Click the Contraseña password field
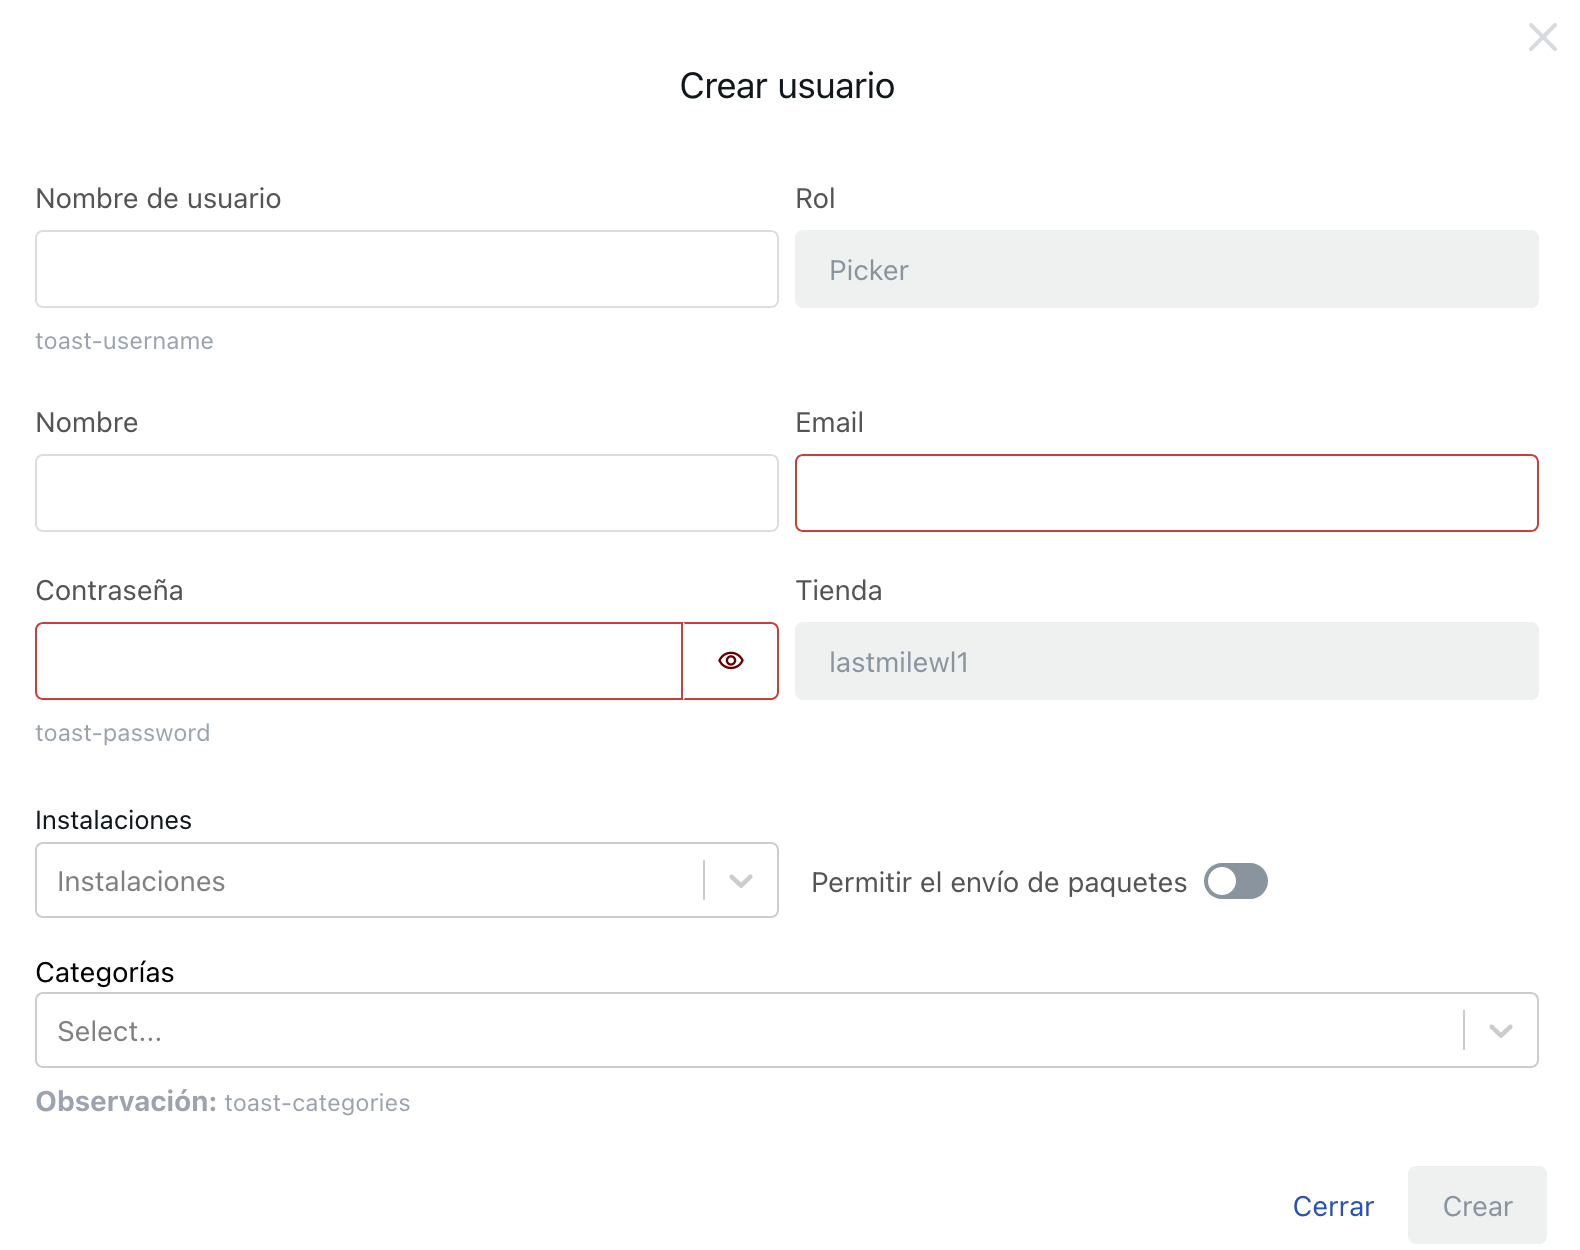This screenshot has width=1580, height=1250. coord(359,661)
